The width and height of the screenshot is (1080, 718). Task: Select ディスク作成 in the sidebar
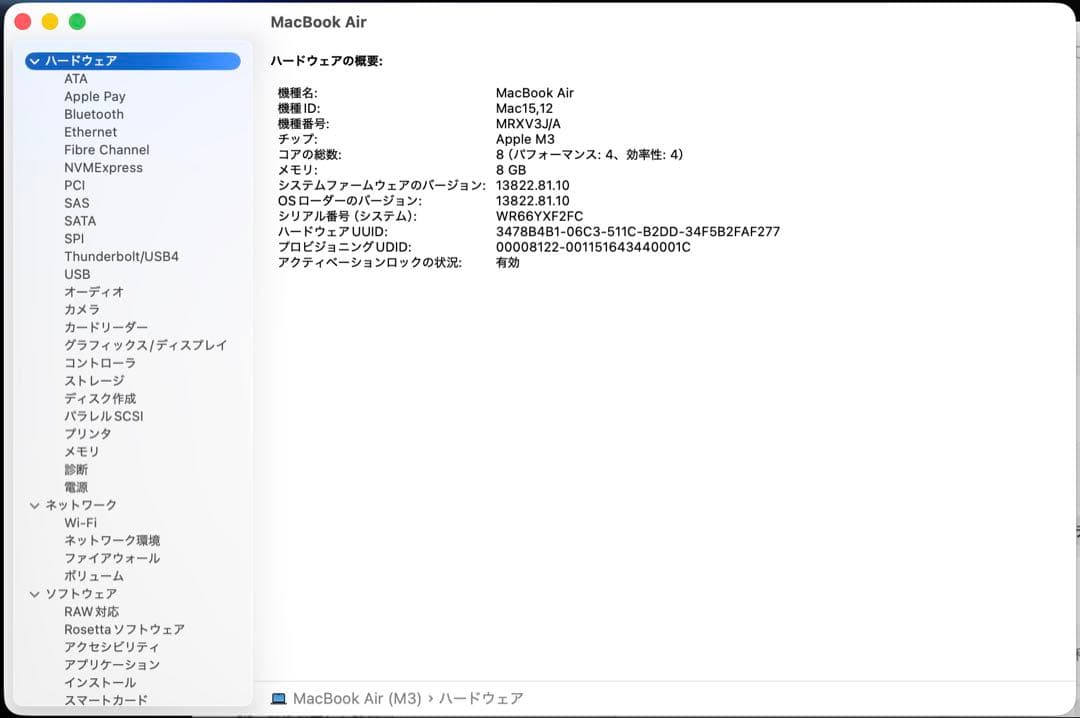click(100, 399)
